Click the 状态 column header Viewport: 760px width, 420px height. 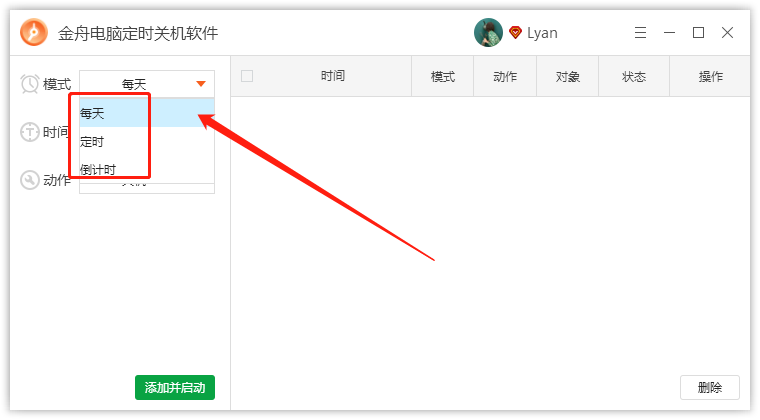pos(634,77)
